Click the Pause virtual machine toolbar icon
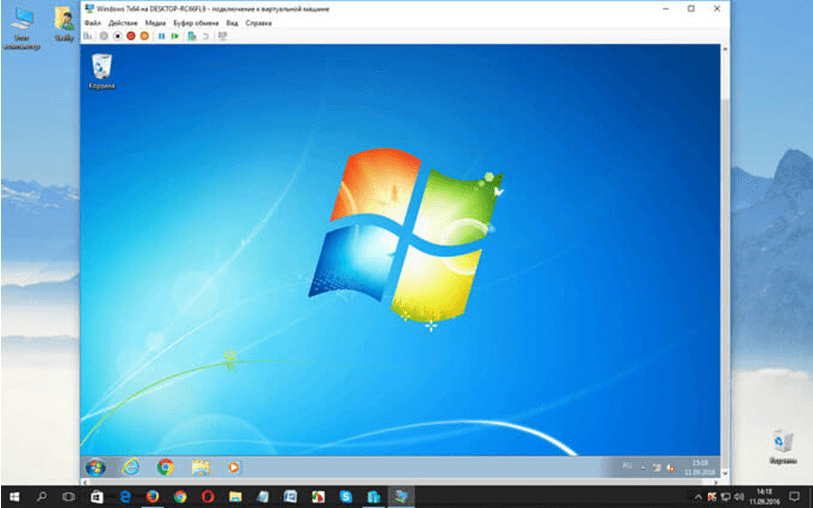The height and width of the screenshot is (508, 813). pyautogui.click(x=161, y=36)
